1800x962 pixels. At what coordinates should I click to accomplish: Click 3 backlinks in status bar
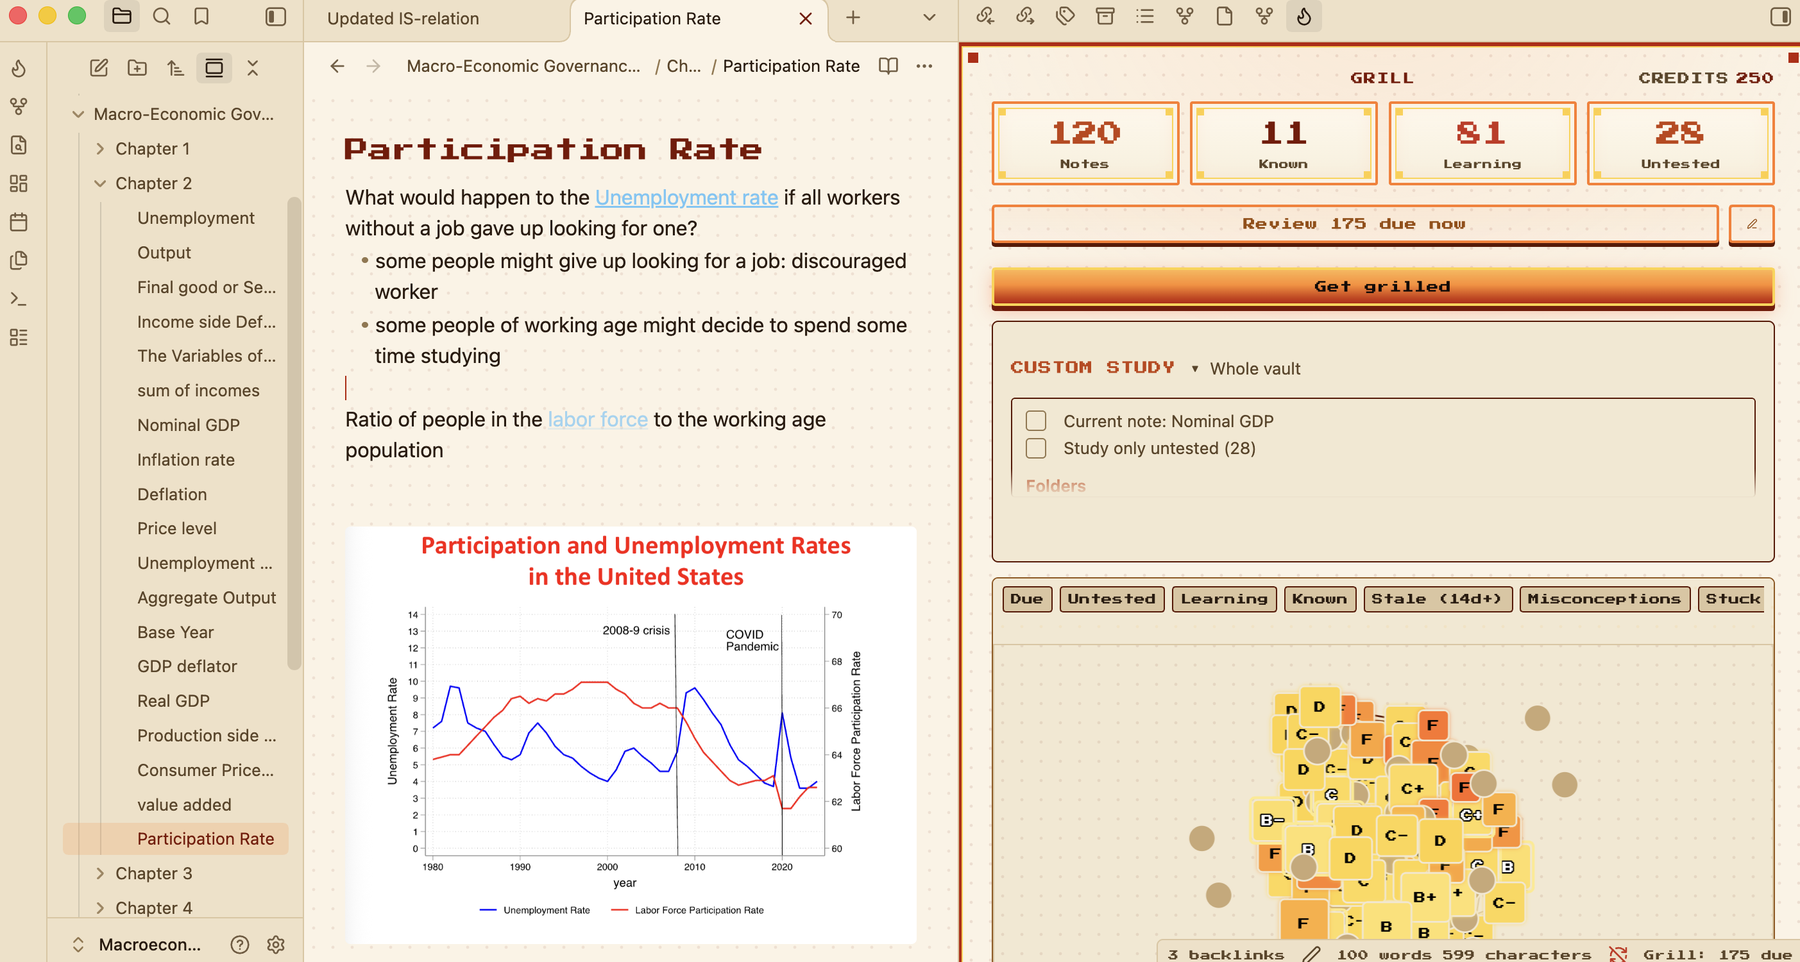(x=1226, y=954)
